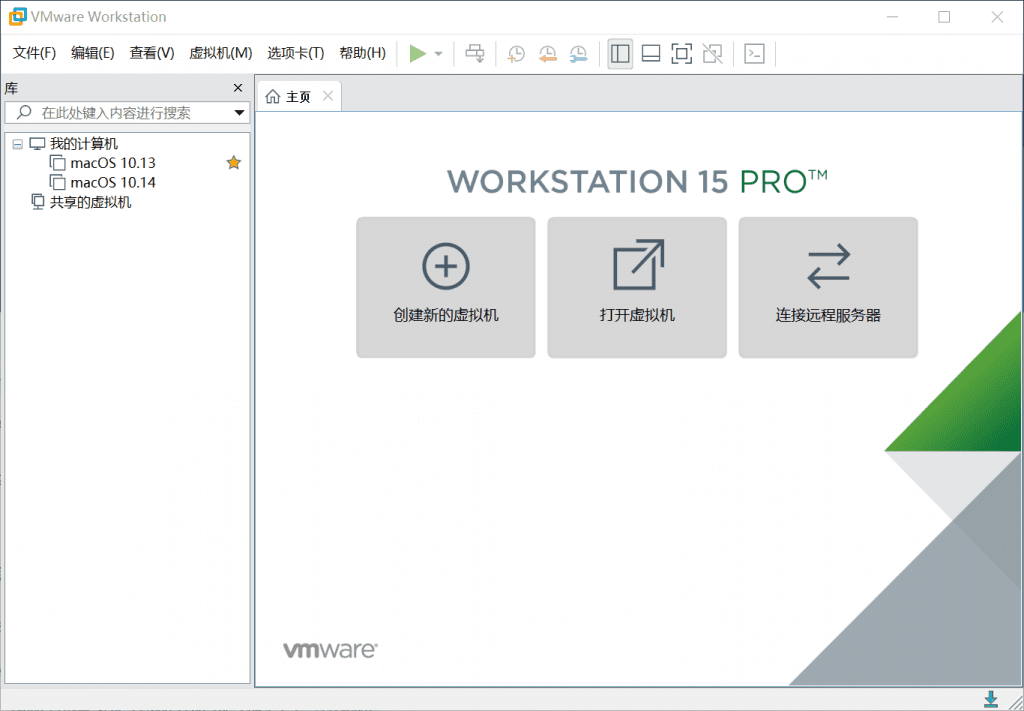Click 创建新的虚拟机 to create a VM

pyautogui.click(x=445, y=287)
